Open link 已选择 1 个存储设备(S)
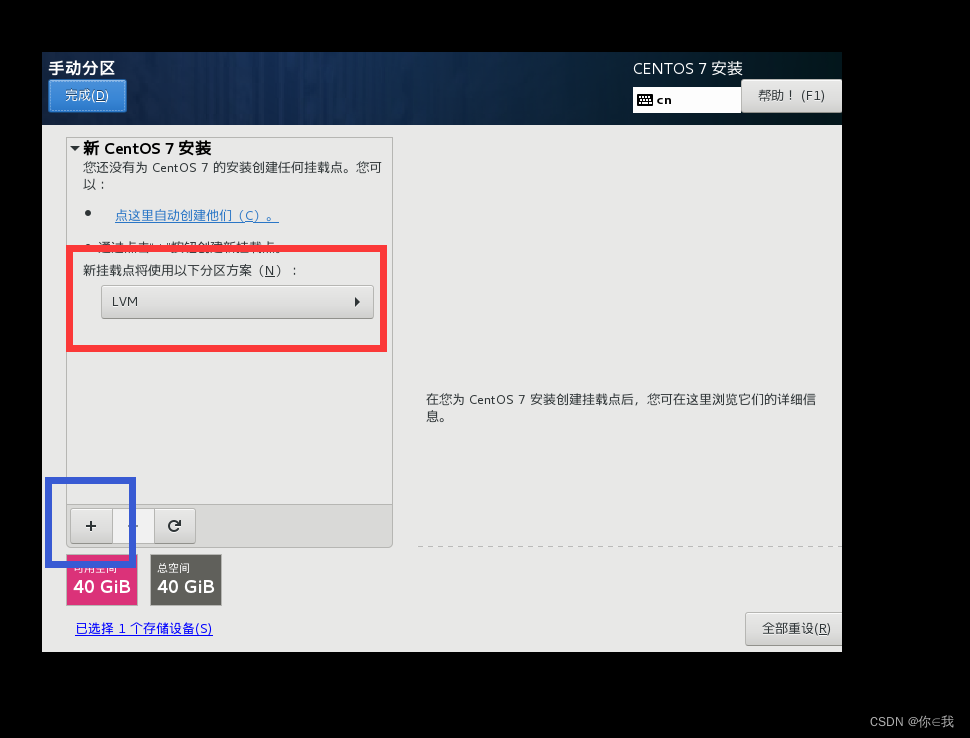This screenshot has height=738, width=970. tap(144, 629)
